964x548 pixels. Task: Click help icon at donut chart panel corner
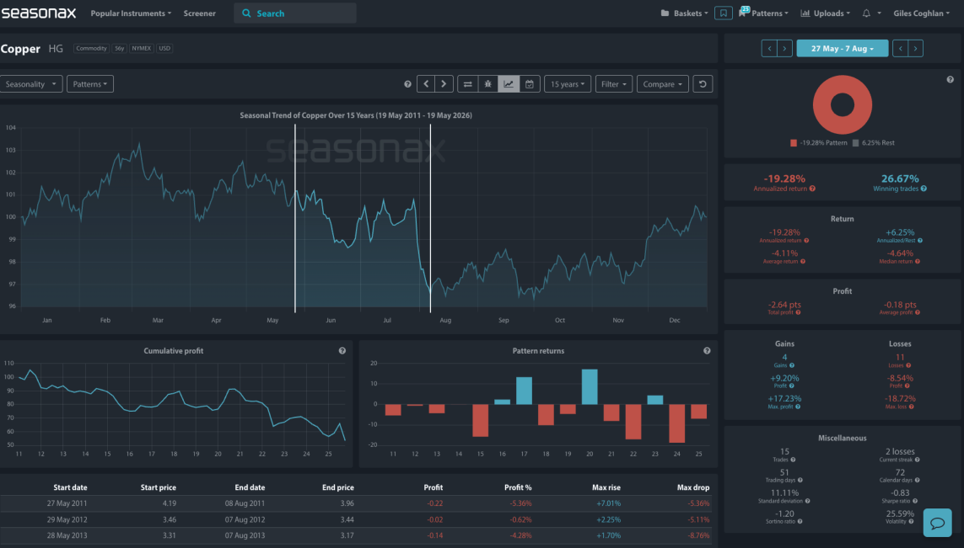950,79
